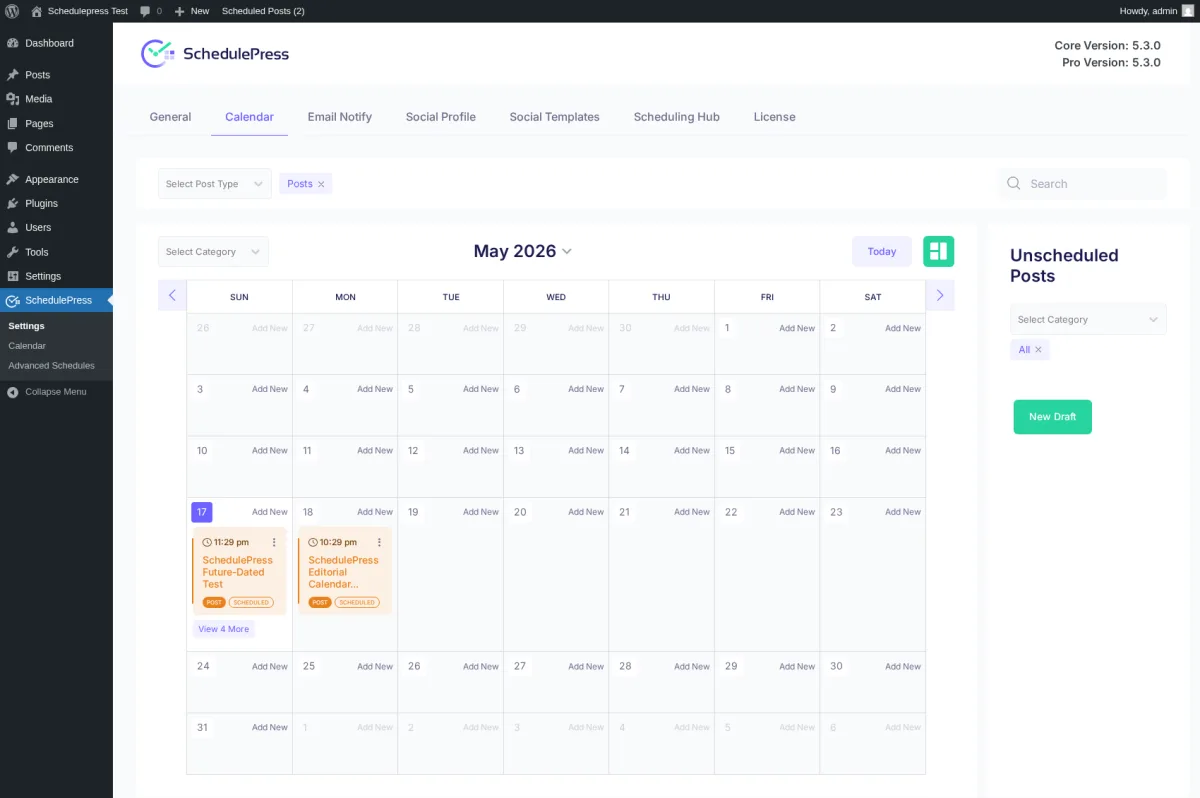Open SchedulePress Future-Dated Test post
The image size is (1200, 798).
tap(237, 572)
